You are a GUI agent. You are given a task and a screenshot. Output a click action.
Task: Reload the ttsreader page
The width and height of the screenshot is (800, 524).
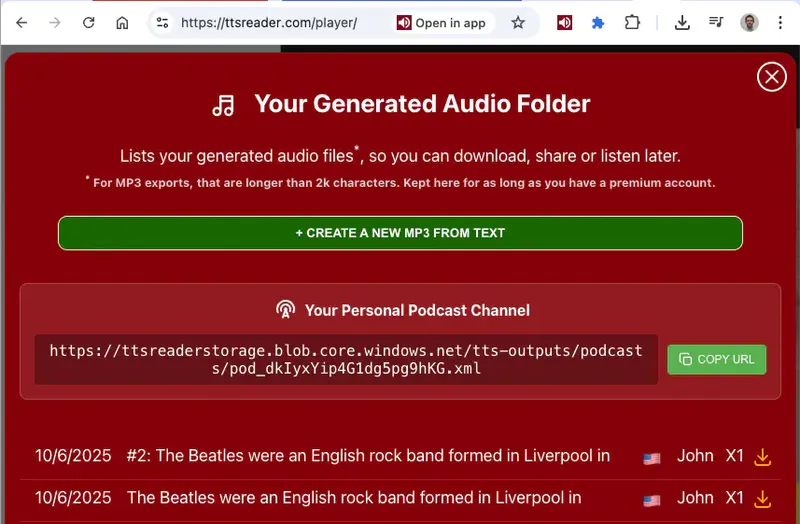tap(89, 22)
